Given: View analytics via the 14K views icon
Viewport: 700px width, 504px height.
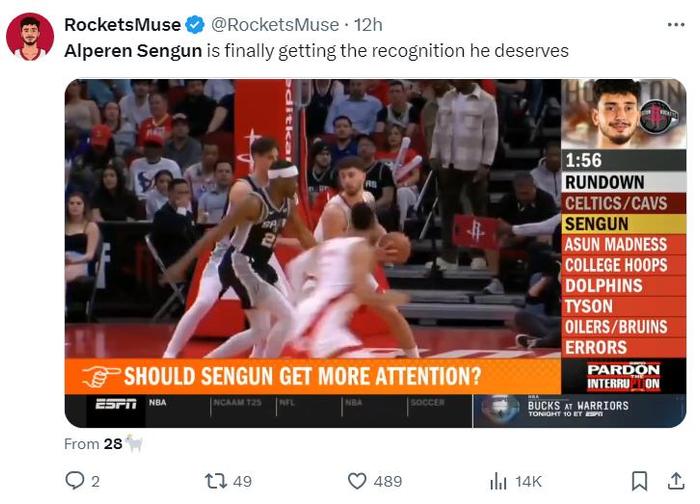Looking at the screenshot, I should [498, 481].
